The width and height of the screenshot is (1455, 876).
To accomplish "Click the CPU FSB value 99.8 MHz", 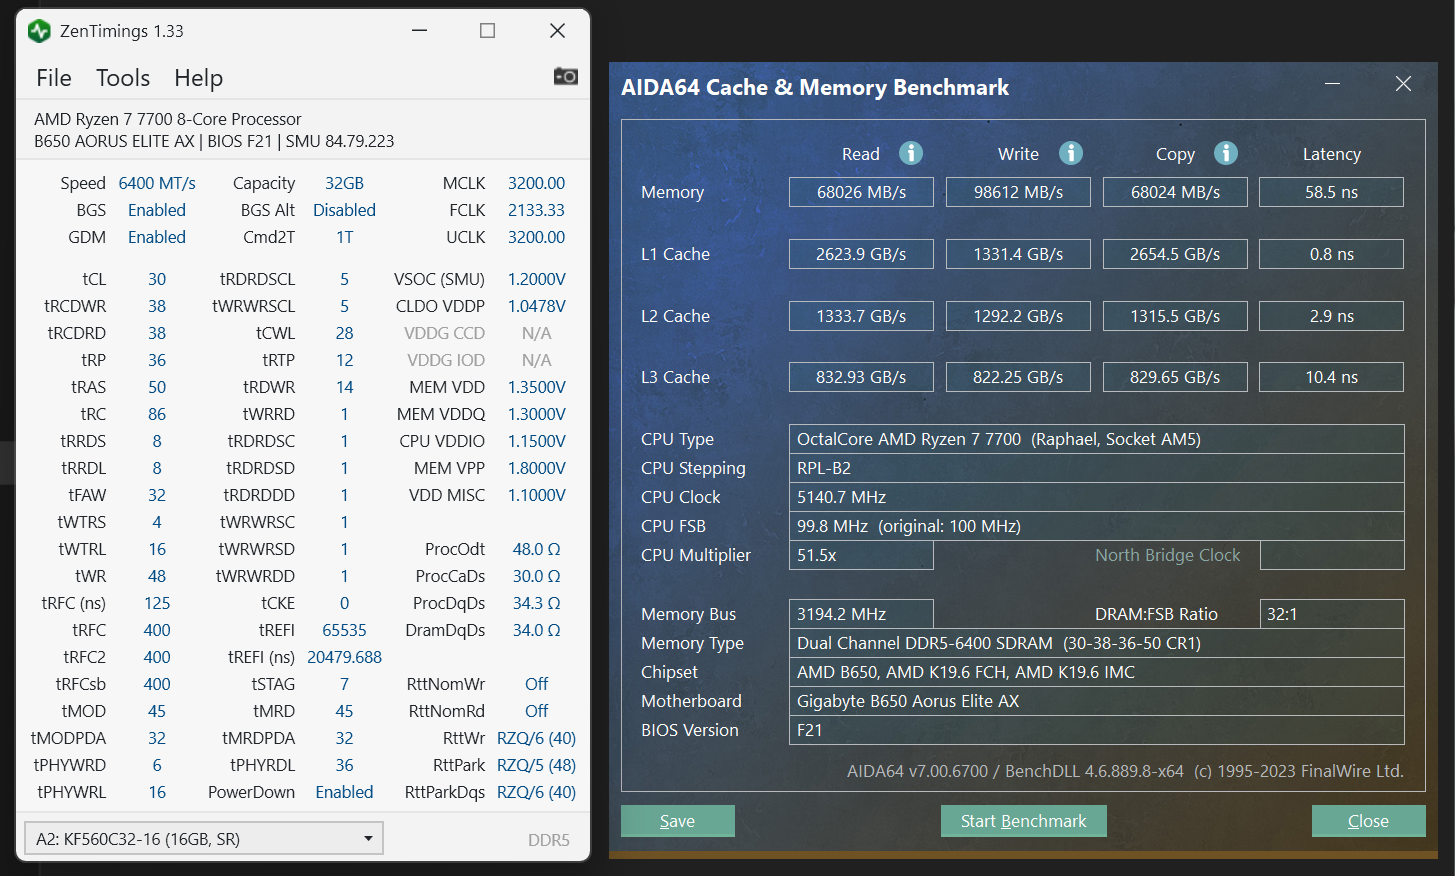I will pyautogui.click(x=1097, y=526).
